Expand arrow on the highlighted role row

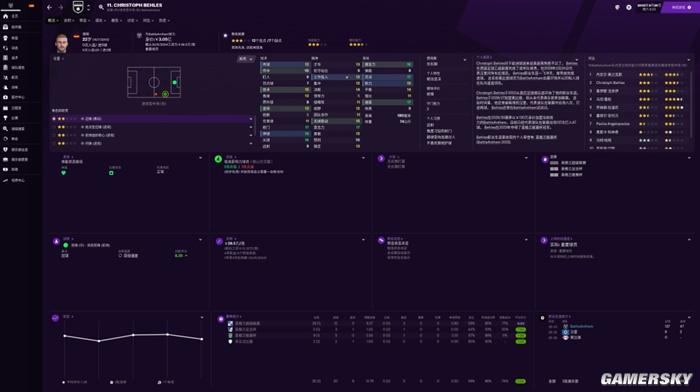[250, 119]
